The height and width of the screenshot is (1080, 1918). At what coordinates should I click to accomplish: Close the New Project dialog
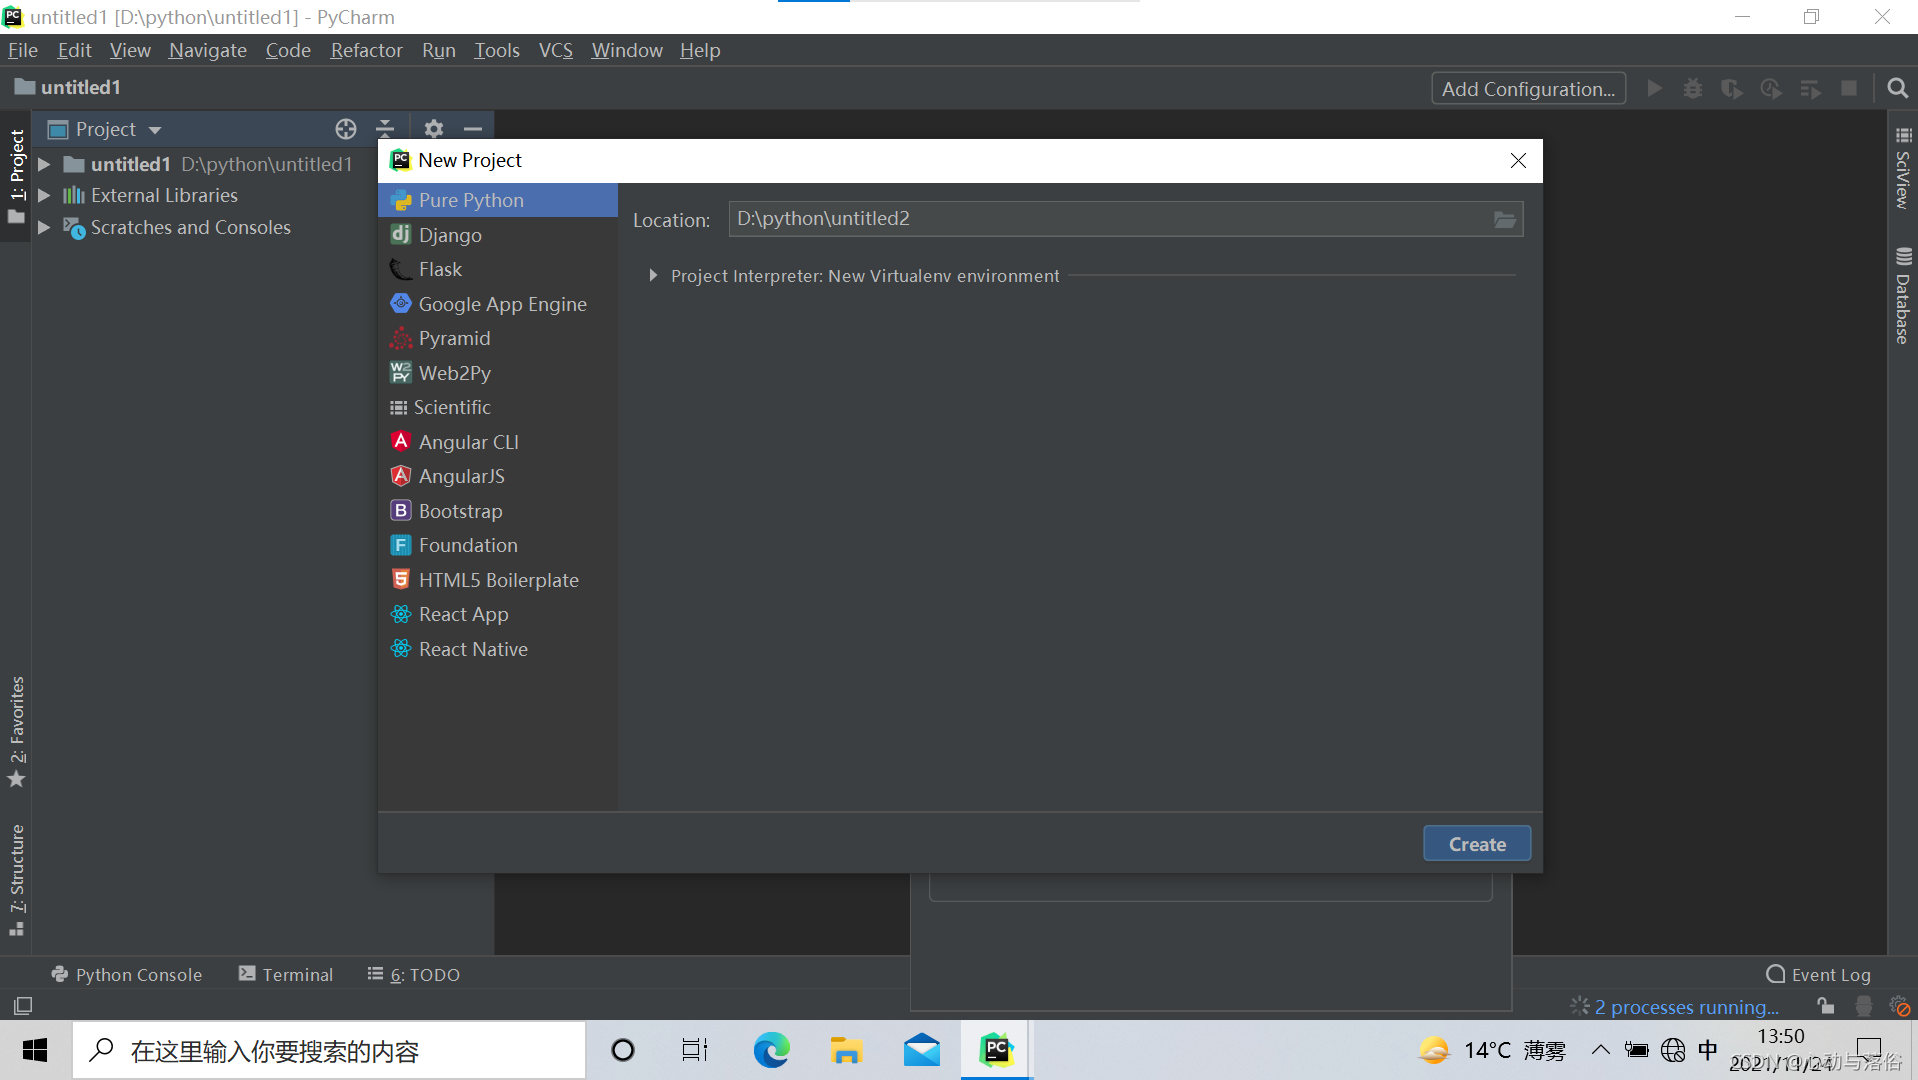[x=1518, y=161]
